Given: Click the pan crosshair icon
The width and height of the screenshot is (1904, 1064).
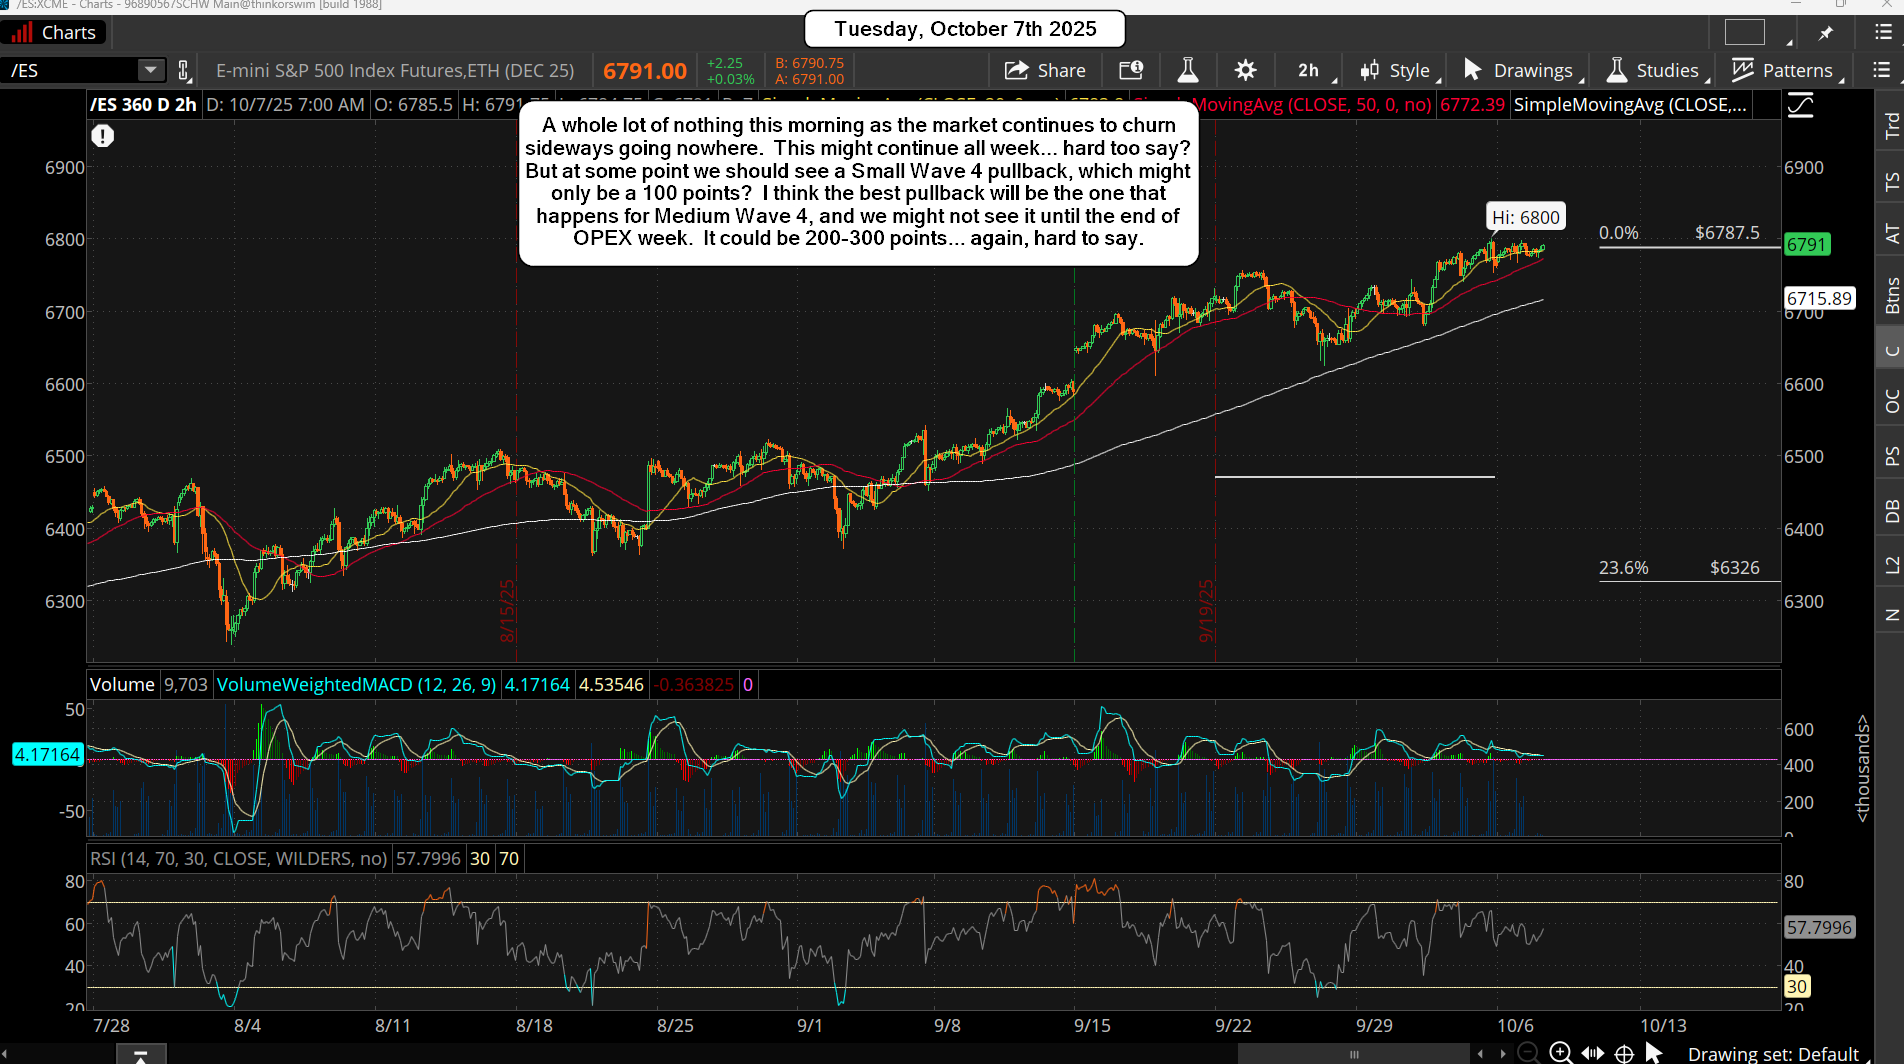Looking at the screenshot, I should tap(1624, 1053).
